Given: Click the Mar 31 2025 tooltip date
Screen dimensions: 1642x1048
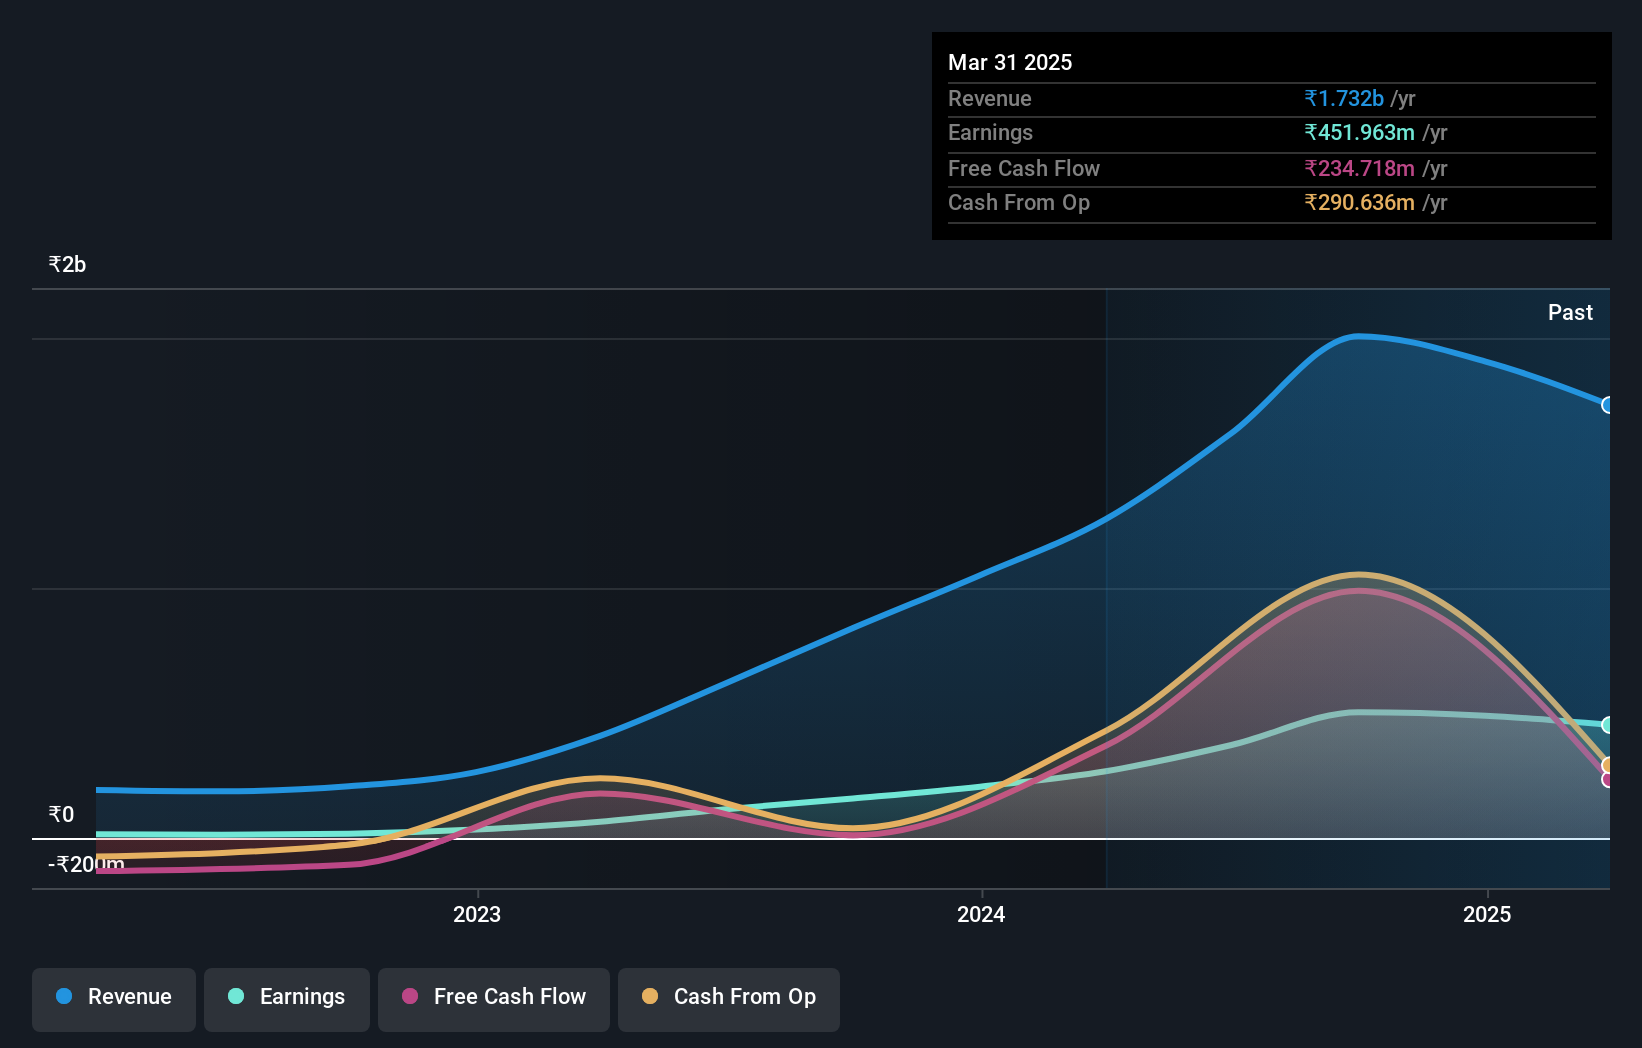Looking at the screenshot, I should tap(1010, 63).
